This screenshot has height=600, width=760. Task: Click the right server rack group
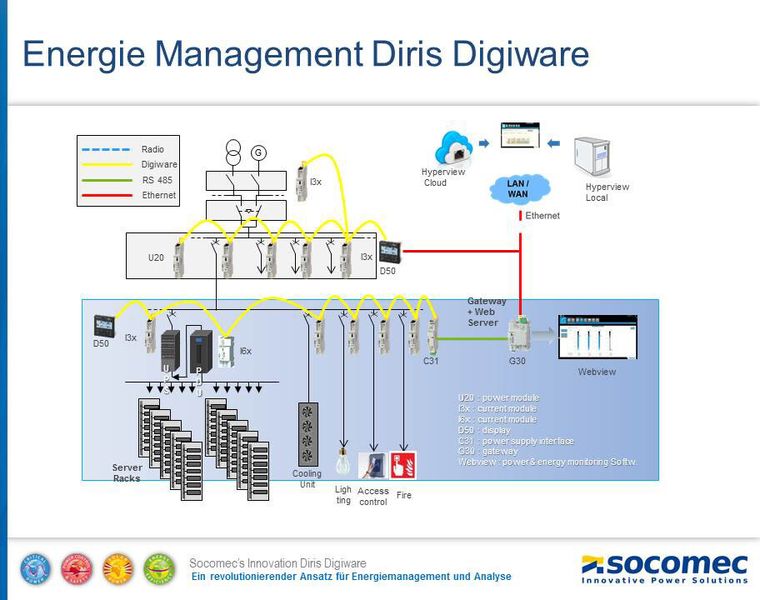click(x=237, y=449)
